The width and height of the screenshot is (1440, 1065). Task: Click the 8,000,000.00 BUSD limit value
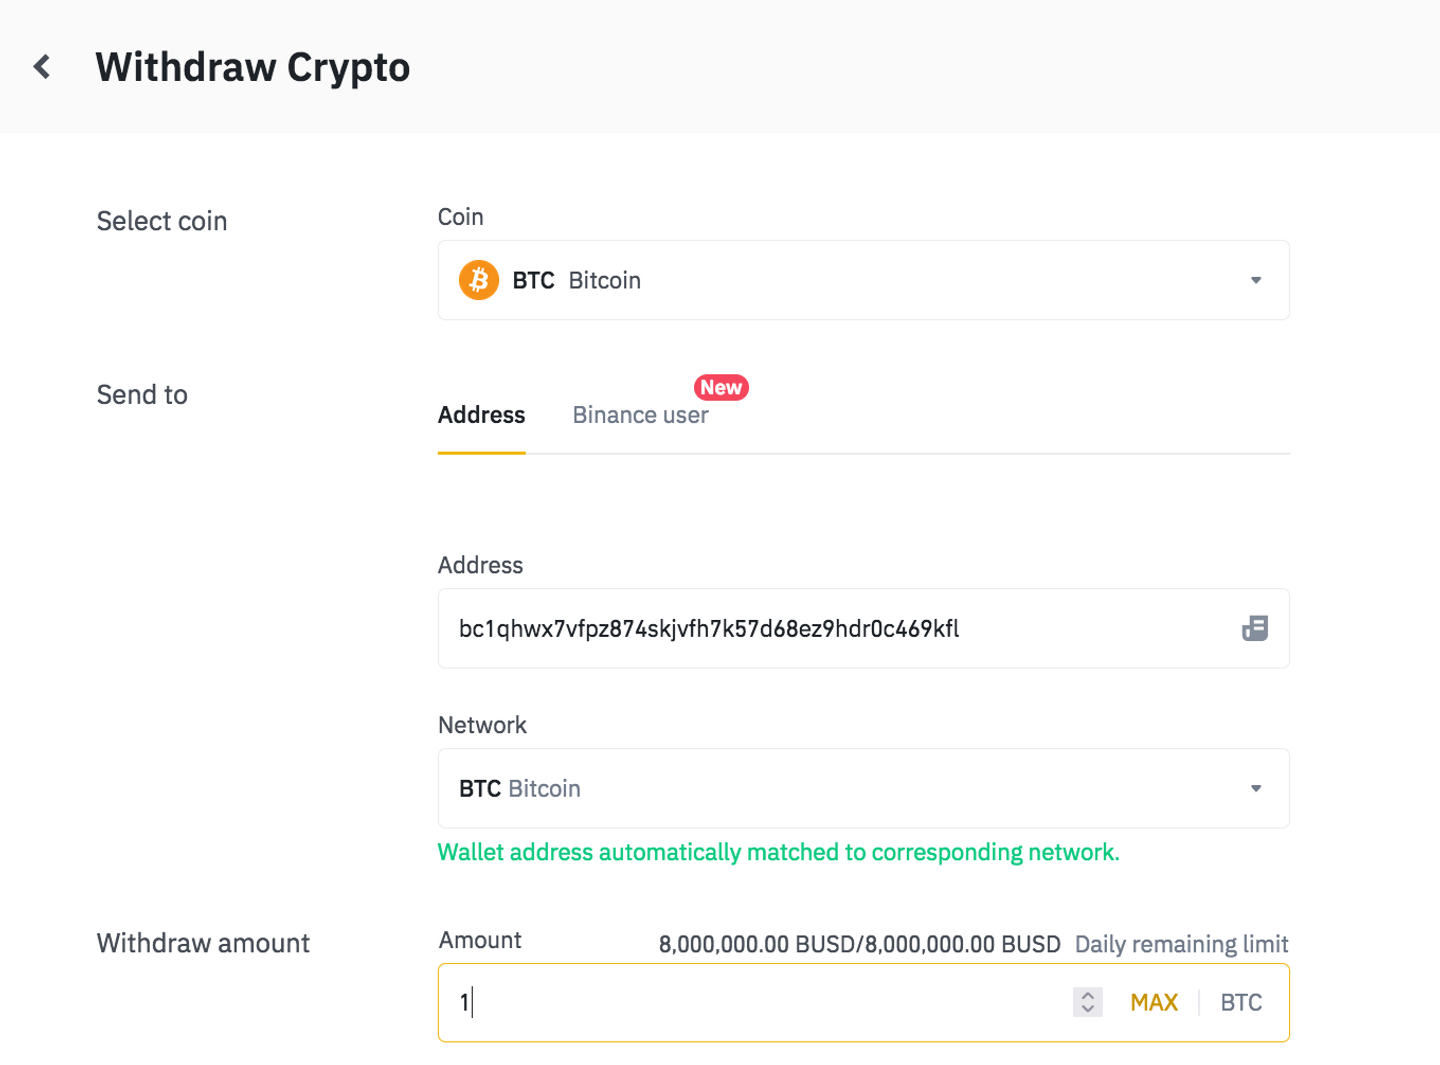[859, 944]
